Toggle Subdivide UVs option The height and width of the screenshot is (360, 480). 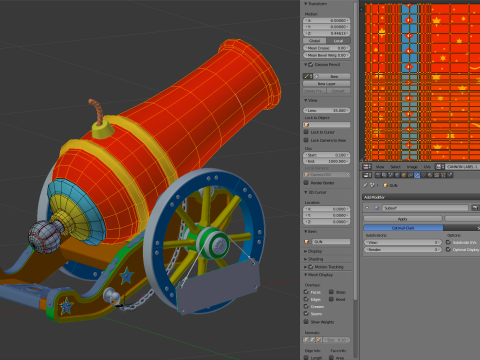click(448, 242)
